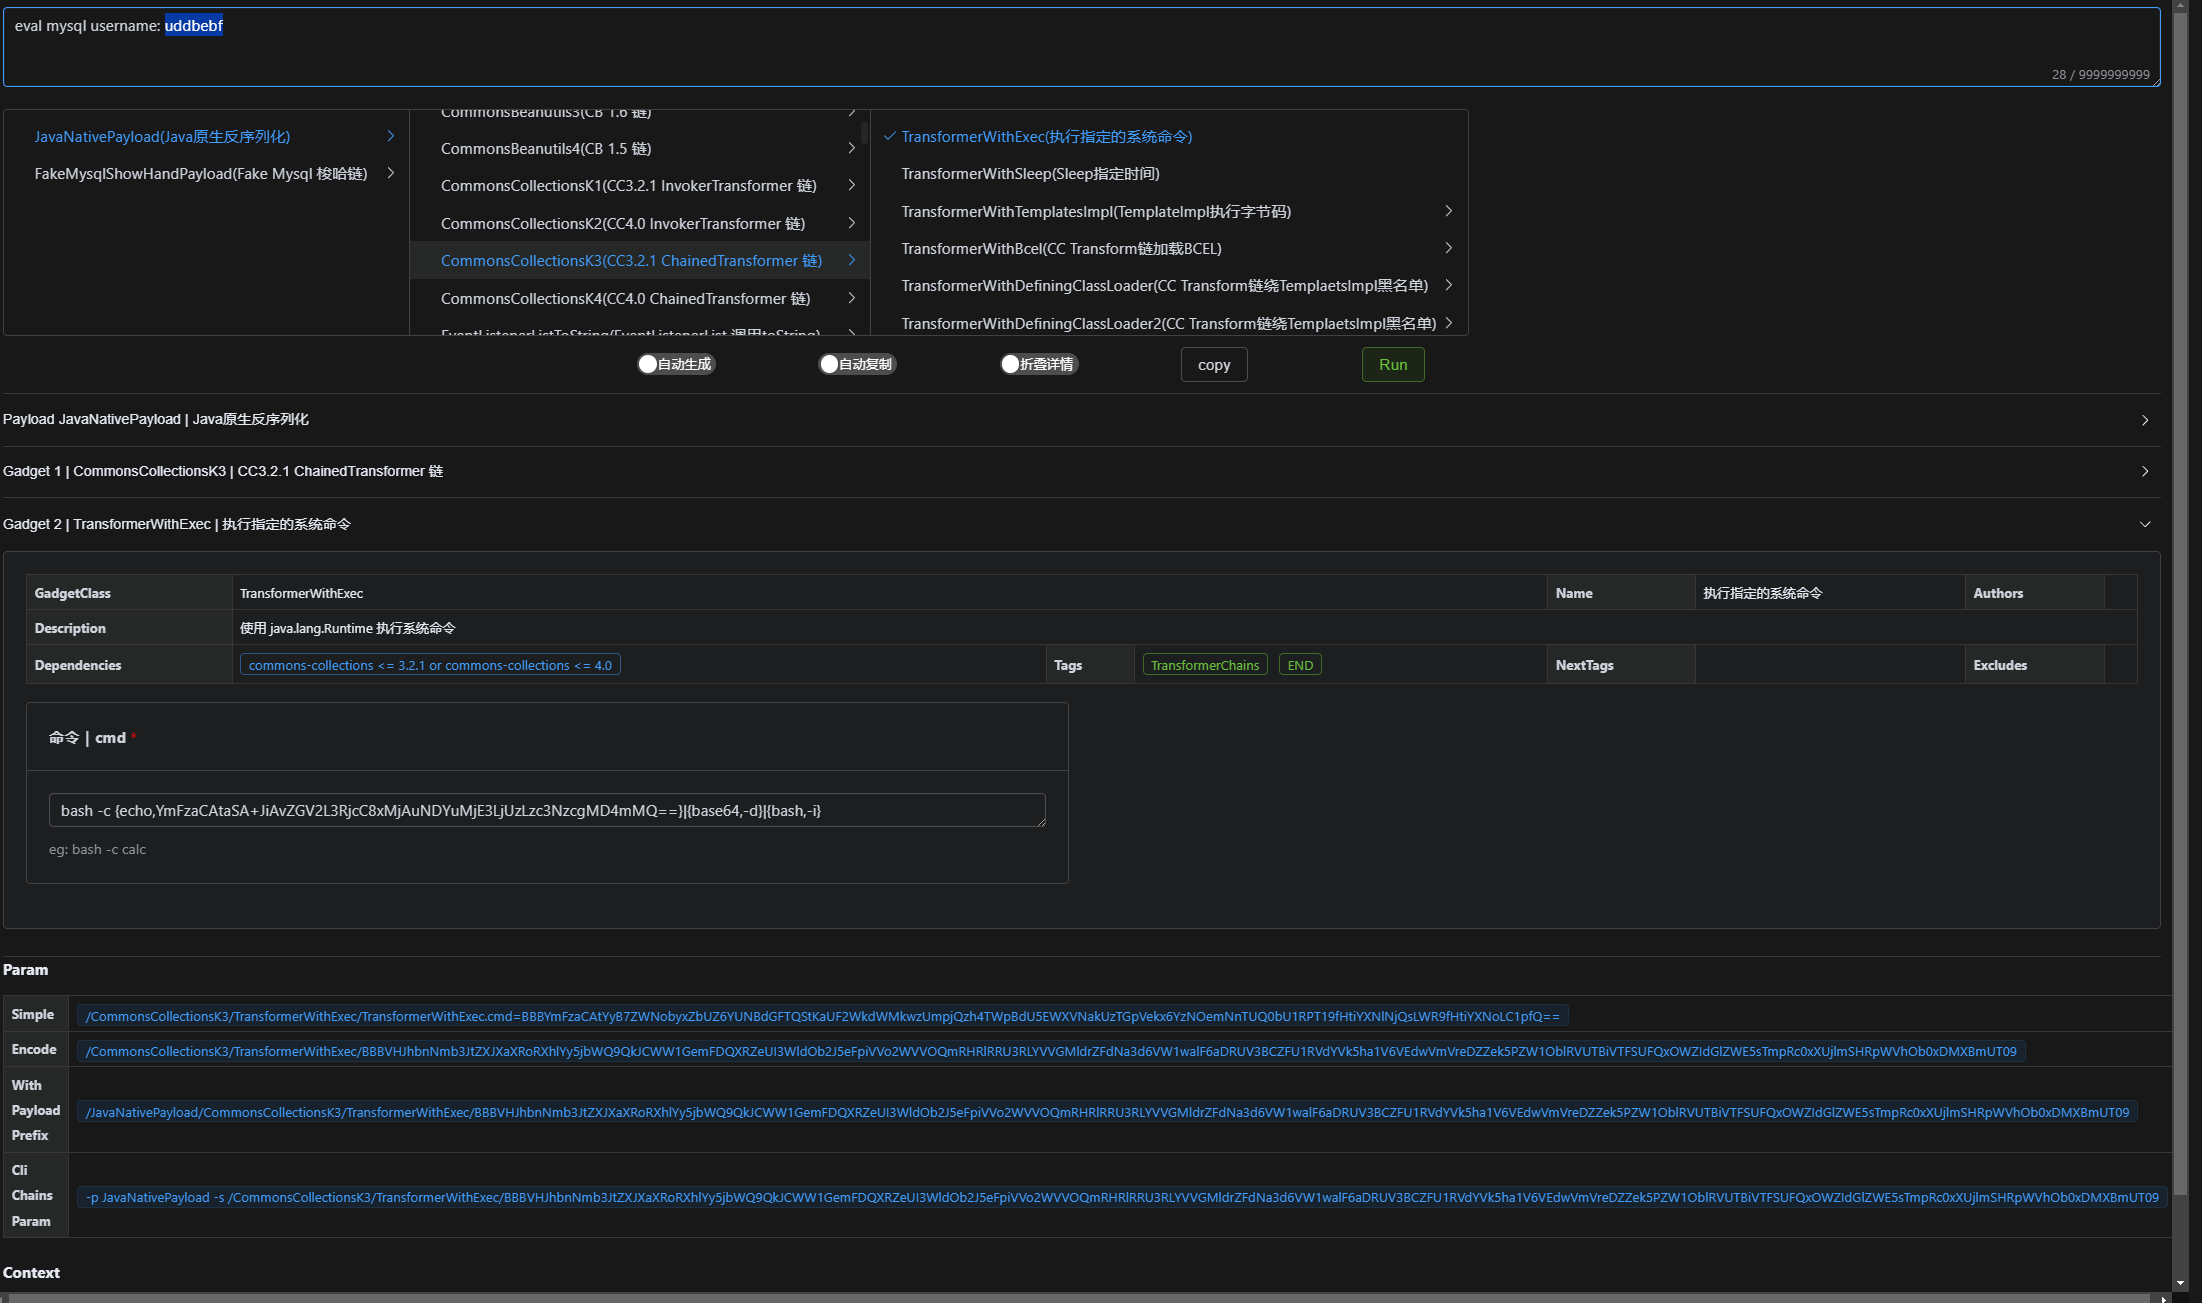Viewport: 2202px width, 1303px height.
Task: Select first TransformerWithDefiningClassLoader option
Action: 1168,286
